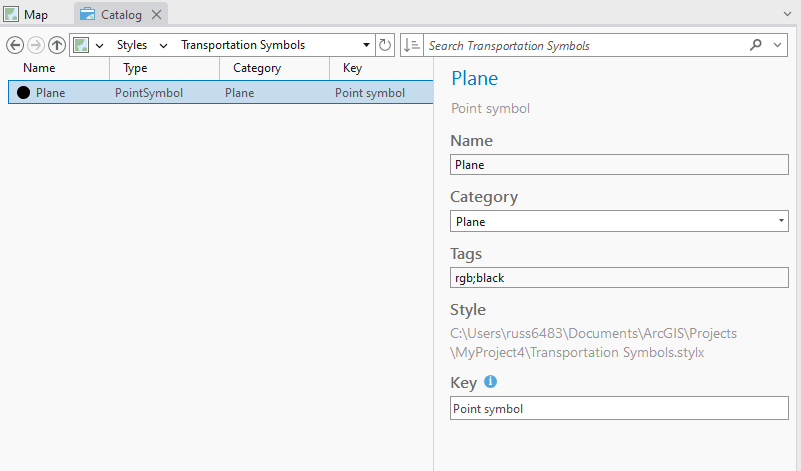This screenshot has width=801, height=471.
Task: Click the Refresh icon beside the path
Action: point(386,46)
